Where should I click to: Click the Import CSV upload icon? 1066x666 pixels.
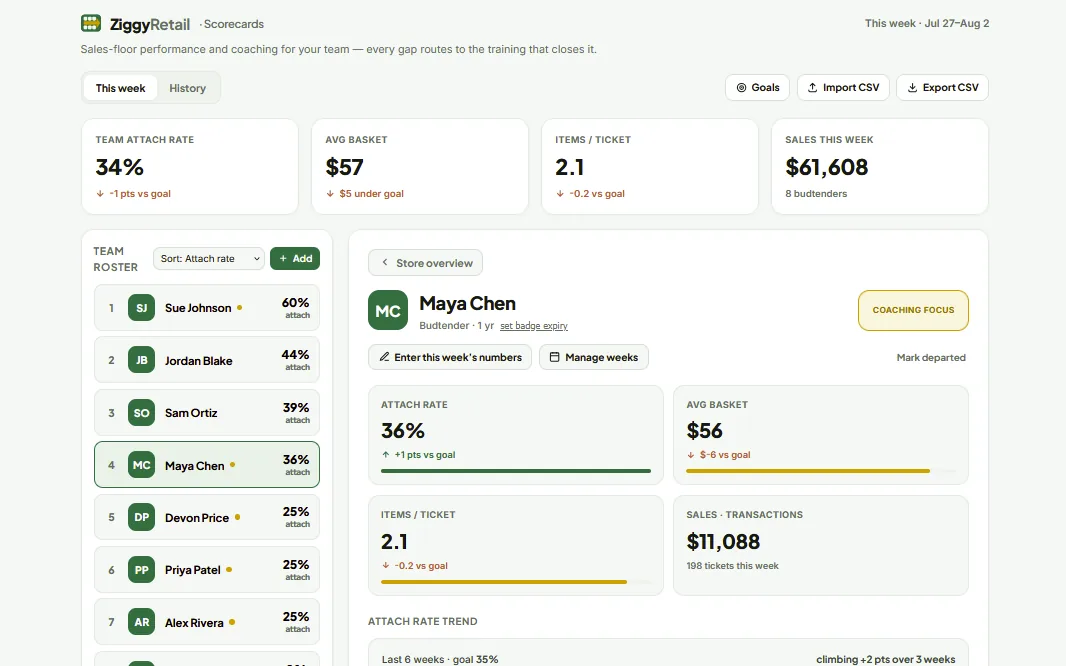812,88
